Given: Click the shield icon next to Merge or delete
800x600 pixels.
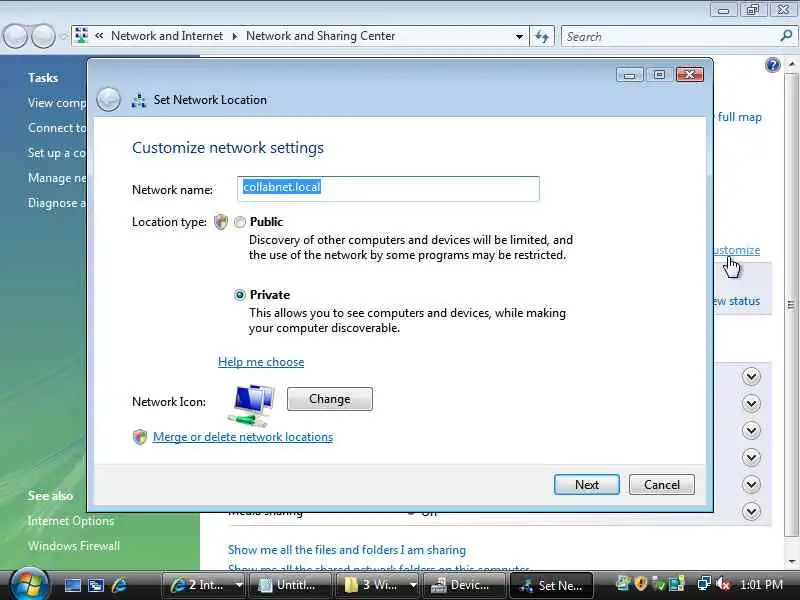Looking at the screenshot, I should pyautogui.click(x=140, y=437).
